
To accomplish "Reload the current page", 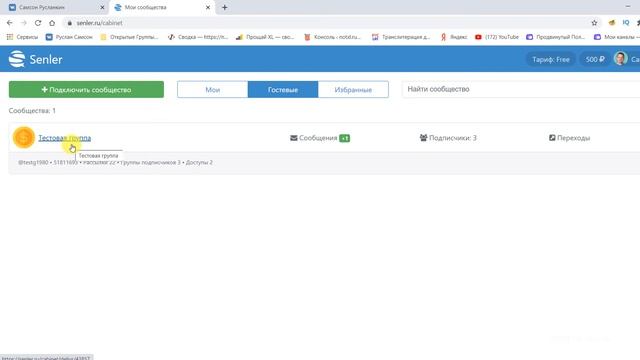I will tap(38, 23).
